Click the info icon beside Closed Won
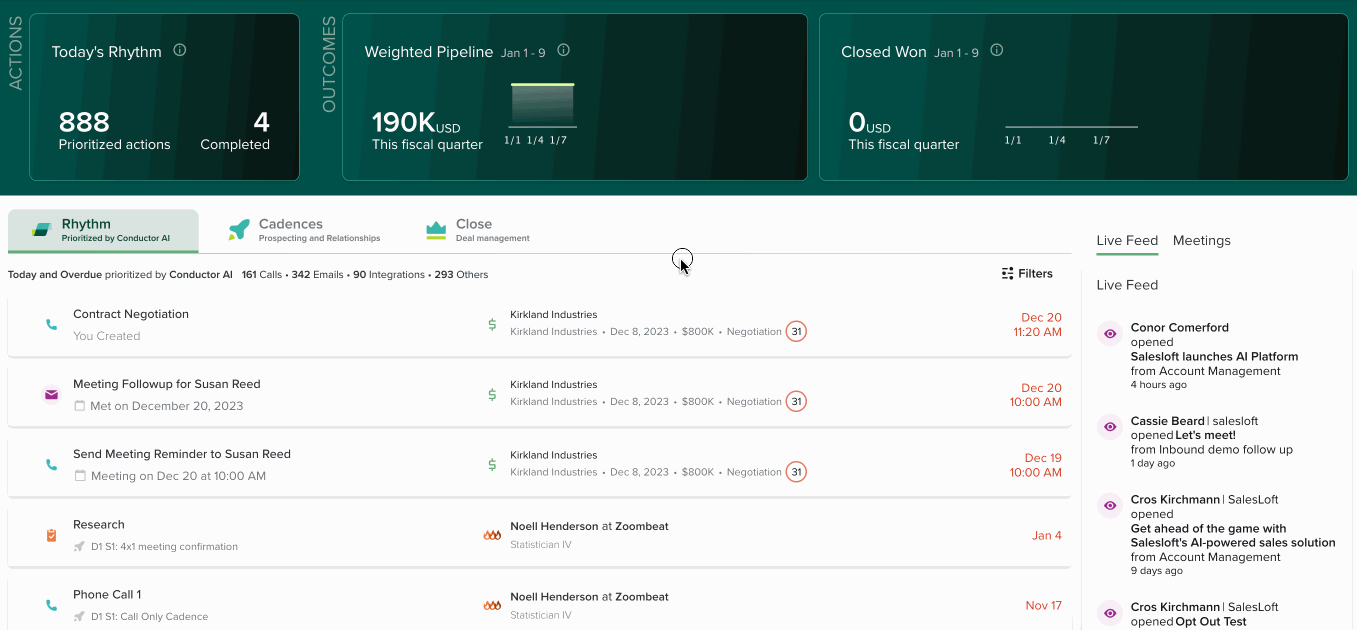The width and height of the screenshot is (1357, 630). click(x=996, y=49)
